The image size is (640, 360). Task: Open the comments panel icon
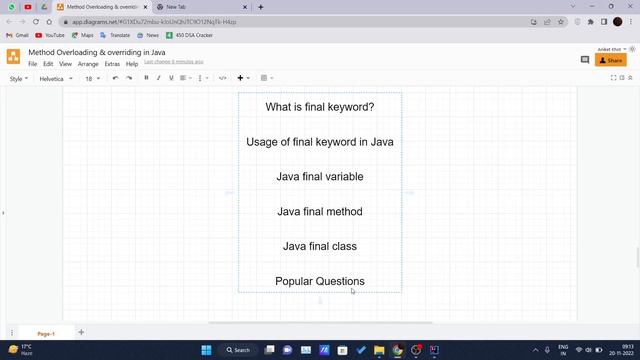[x=585, y=60]
